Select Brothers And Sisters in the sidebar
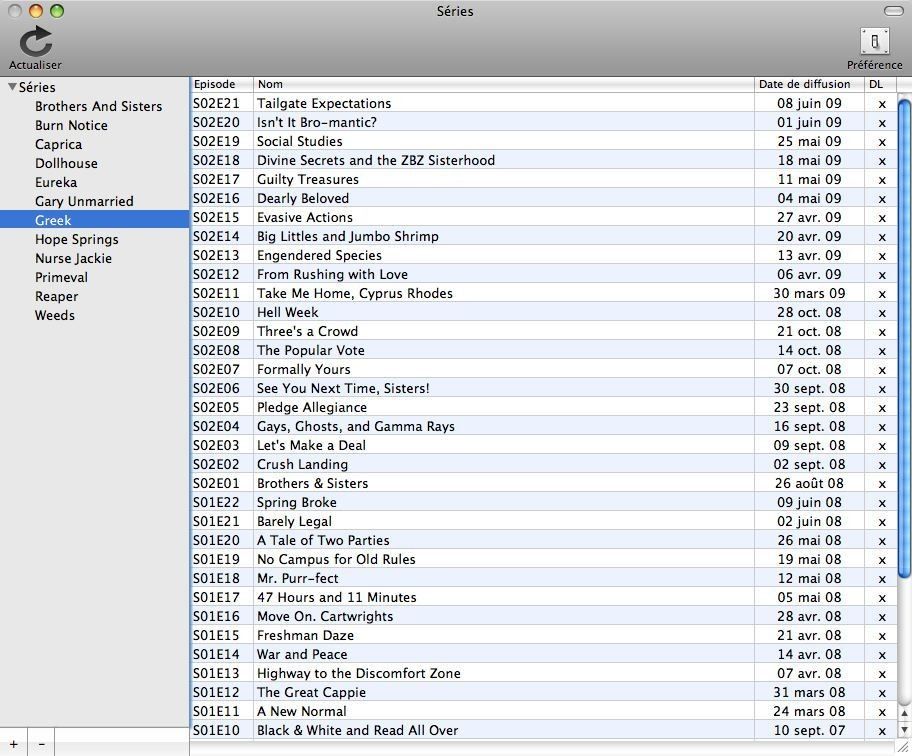The height and width of the screenshot is (756, 912). (96, 106)
